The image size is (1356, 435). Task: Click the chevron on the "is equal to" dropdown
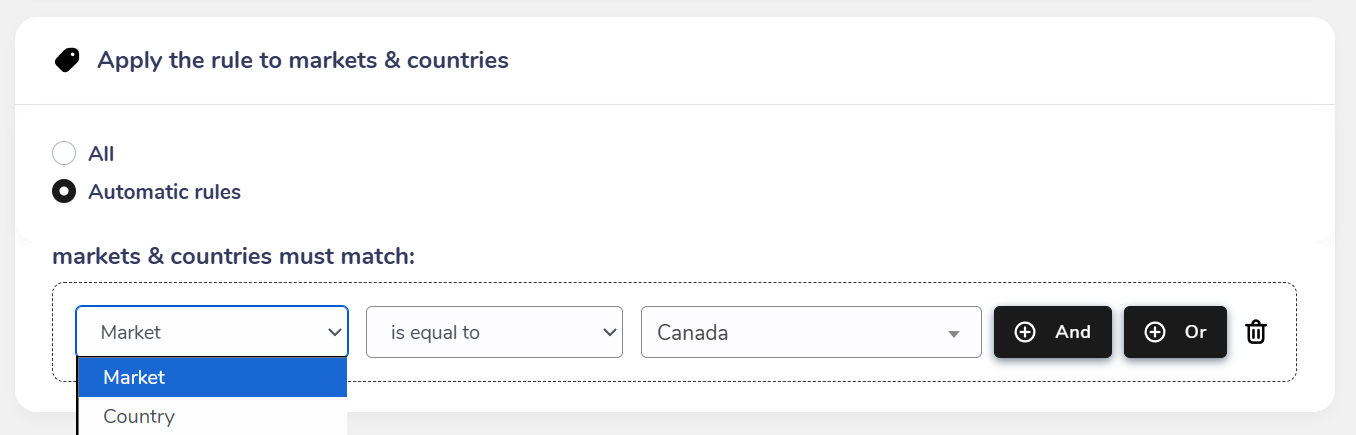(x=608, y=332)
